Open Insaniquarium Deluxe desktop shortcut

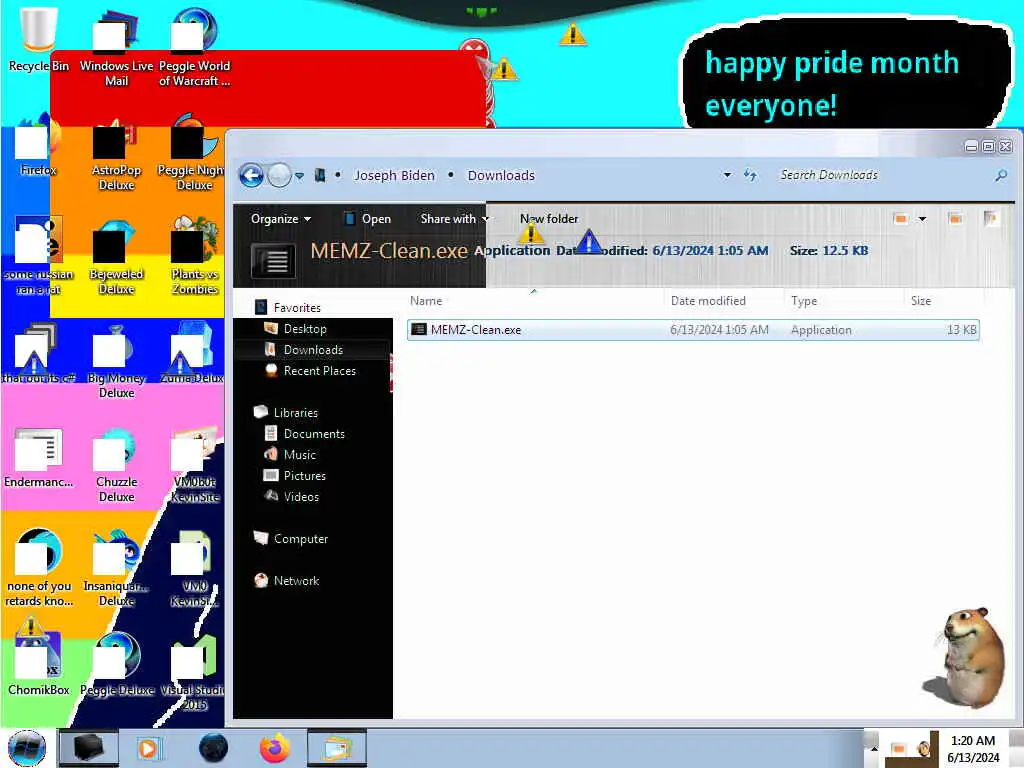[x=116, y=569]
